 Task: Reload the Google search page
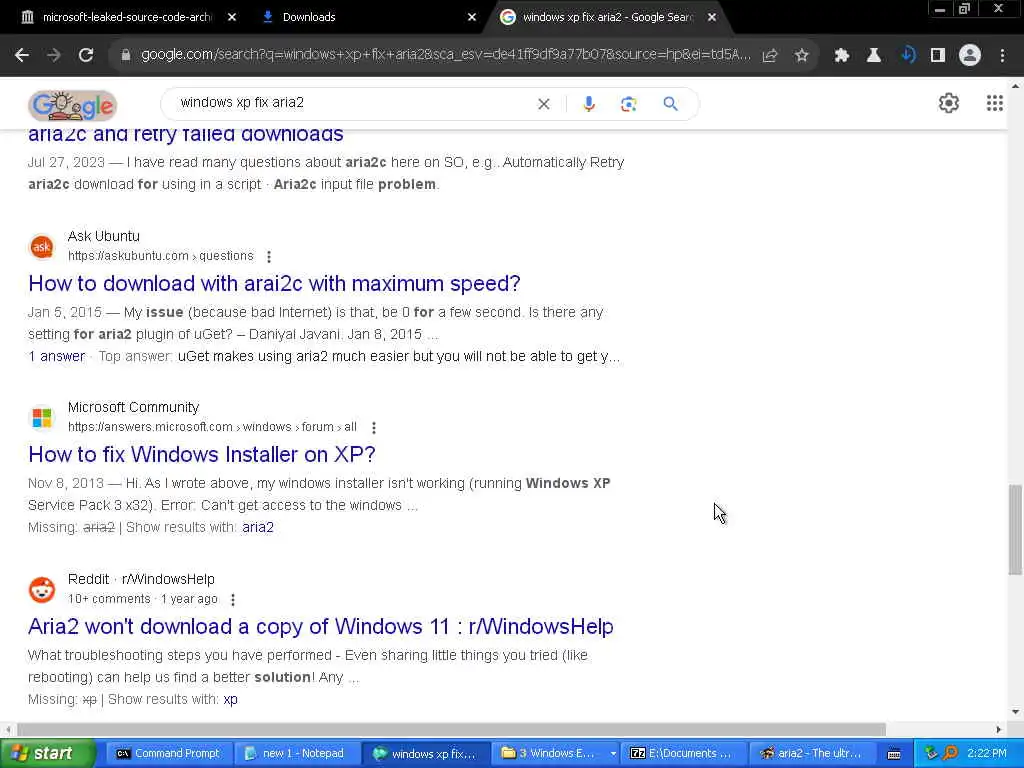coord(86,56)
